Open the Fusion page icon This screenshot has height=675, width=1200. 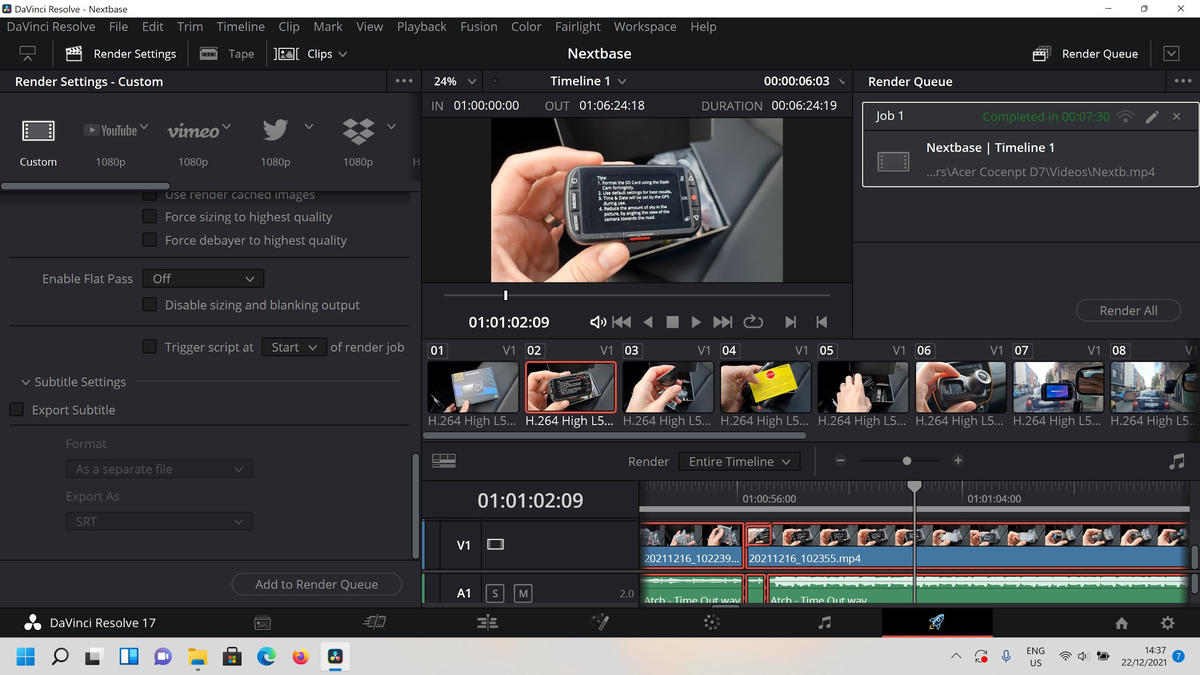[x=600, y=623]
